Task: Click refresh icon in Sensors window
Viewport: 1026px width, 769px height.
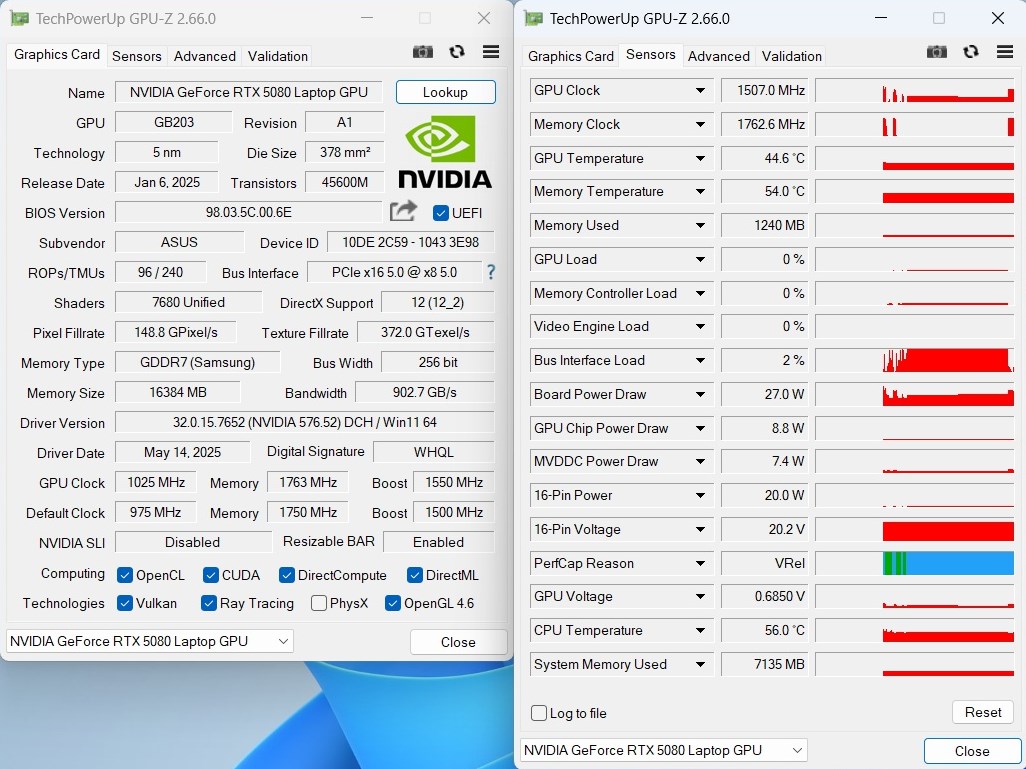Action: pos(971,52)
